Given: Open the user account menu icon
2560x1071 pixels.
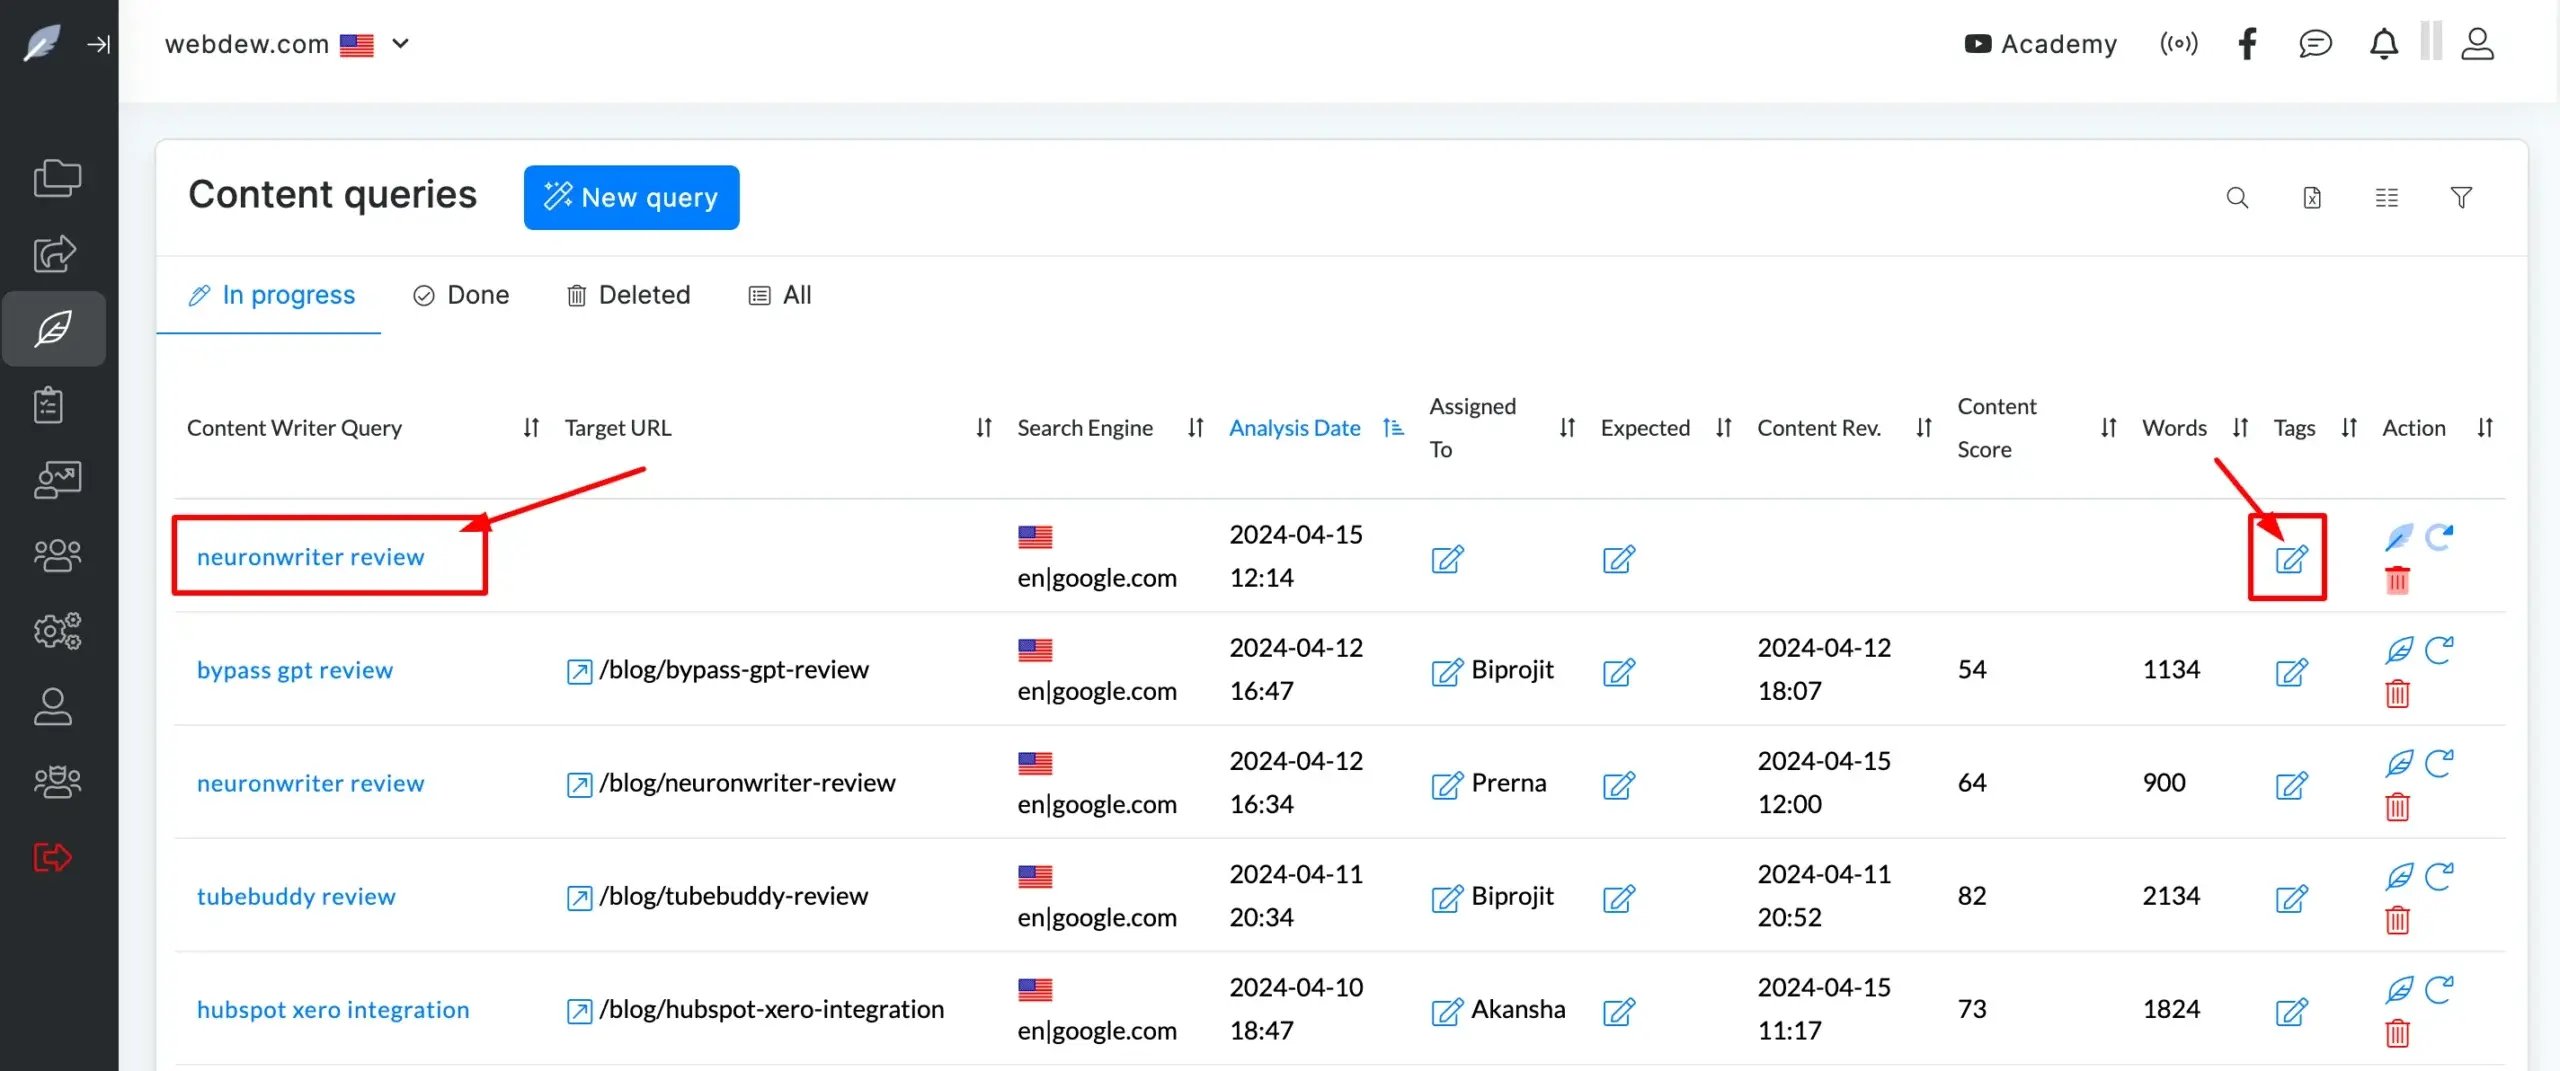Looking at the screenshot, I should pos(2477,44).
